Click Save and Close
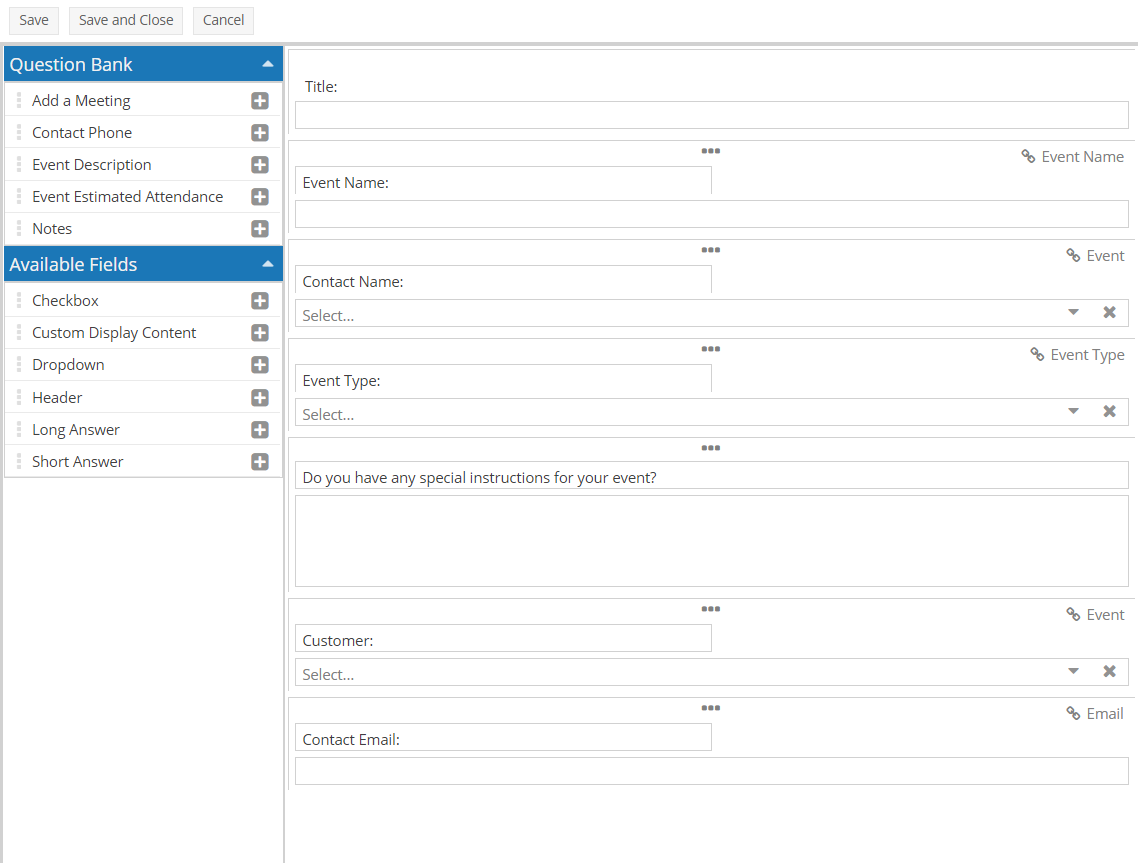 pos(126,20)
